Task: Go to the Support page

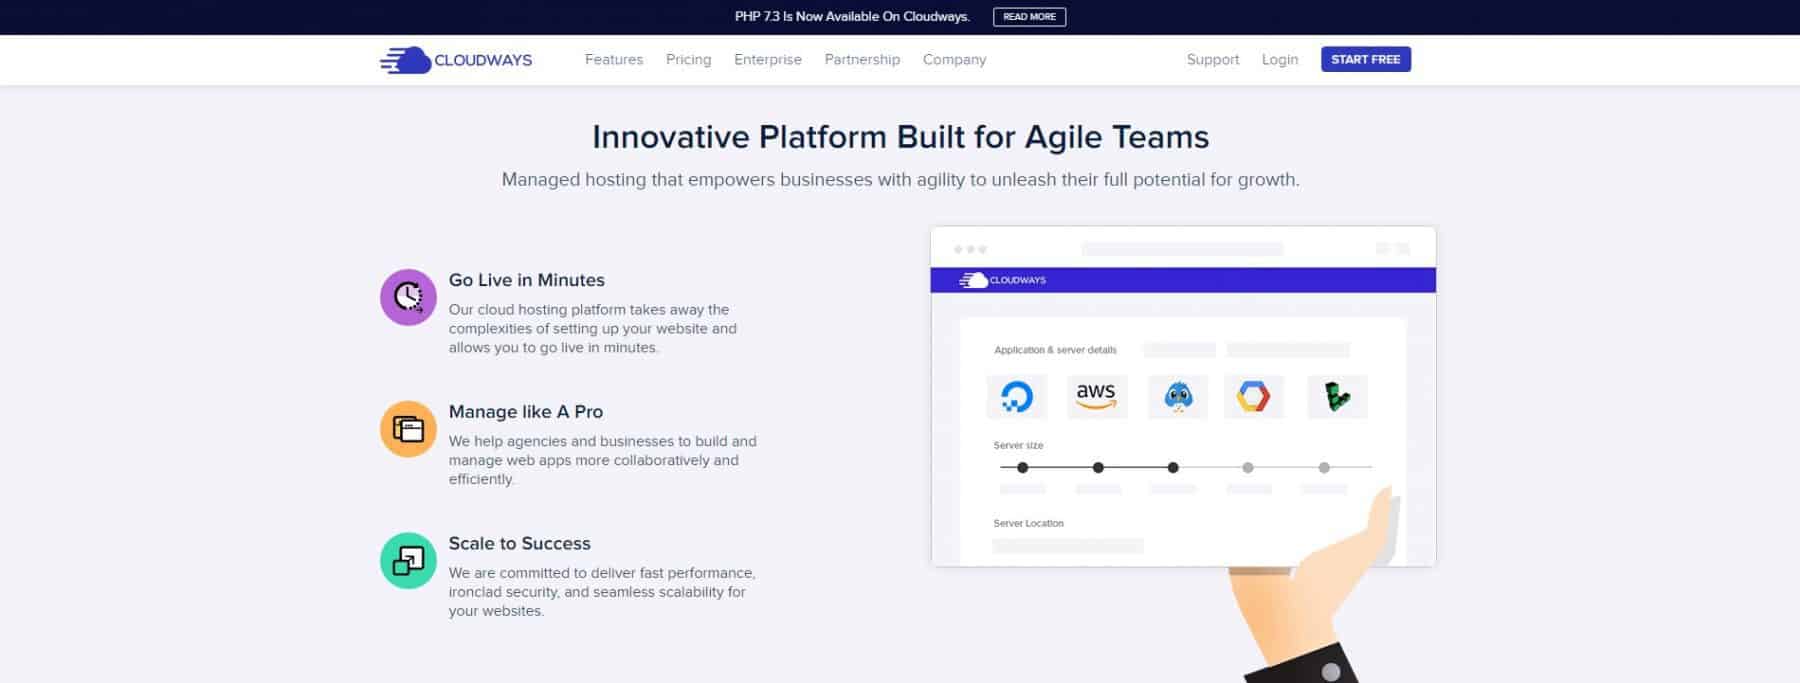Action: point(1213,60)
